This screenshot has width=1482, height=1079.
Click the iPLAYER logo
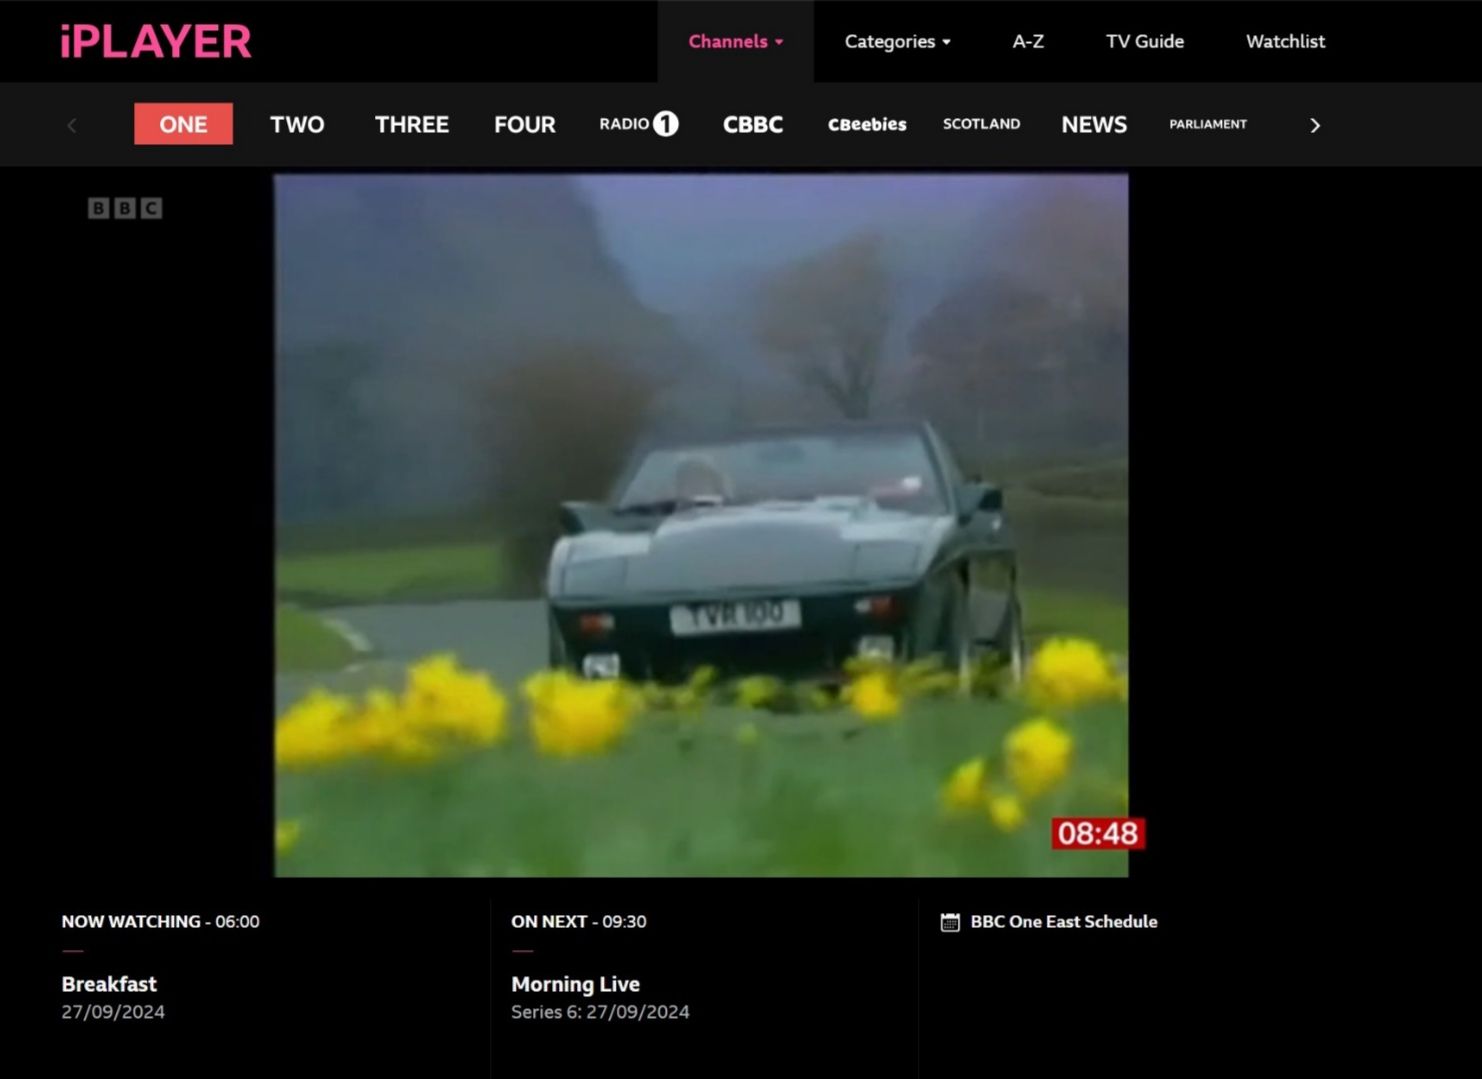coord(156,42)
